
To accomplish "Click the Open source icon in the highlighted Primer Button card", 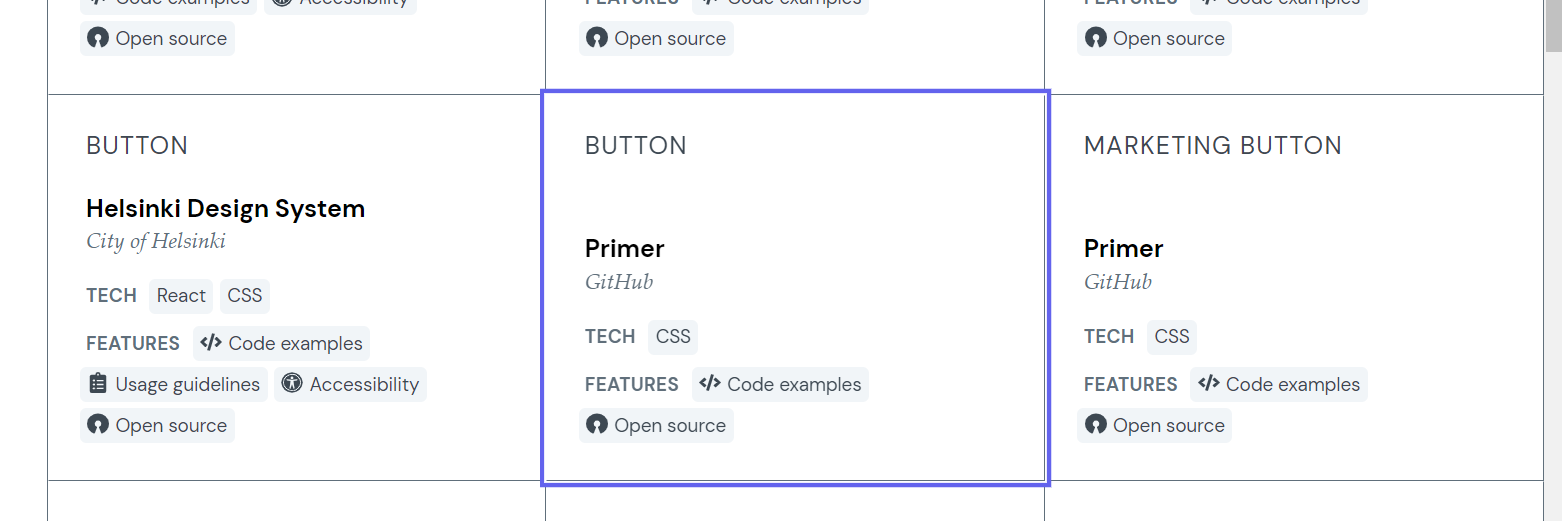I will (597, 425).
